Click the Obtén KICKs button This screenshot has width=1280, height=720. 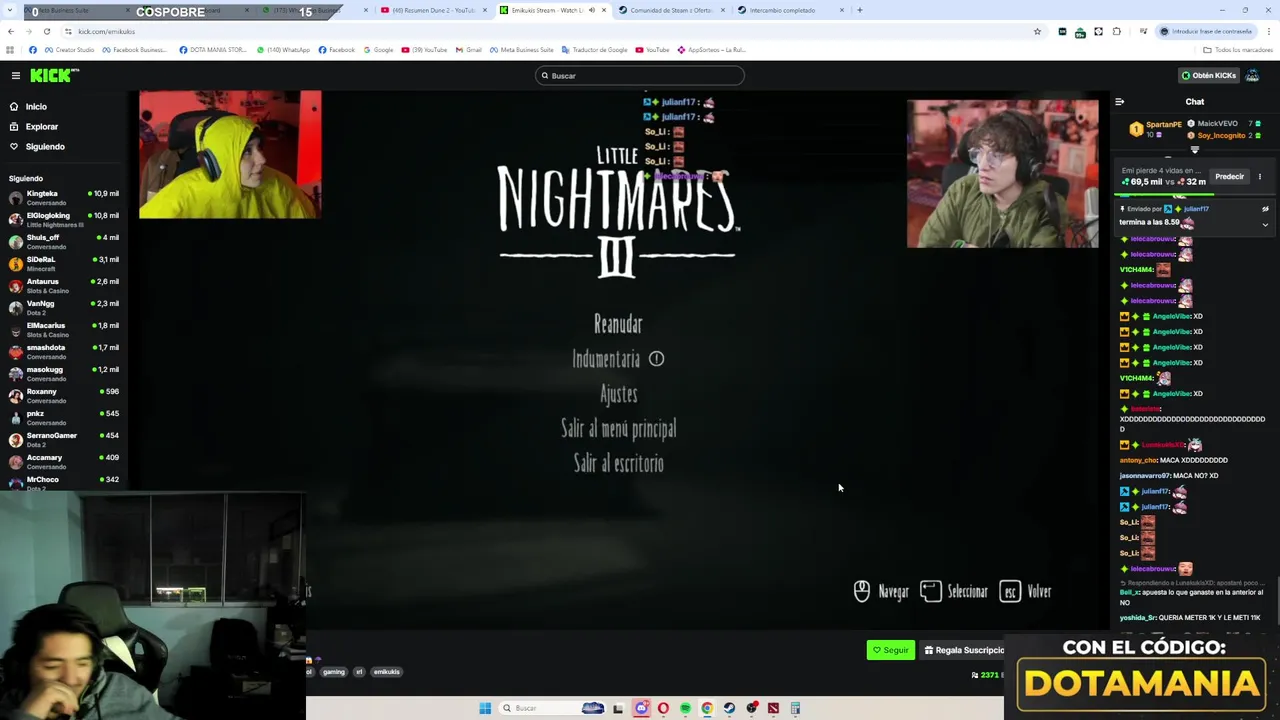tap(1208, 75)
